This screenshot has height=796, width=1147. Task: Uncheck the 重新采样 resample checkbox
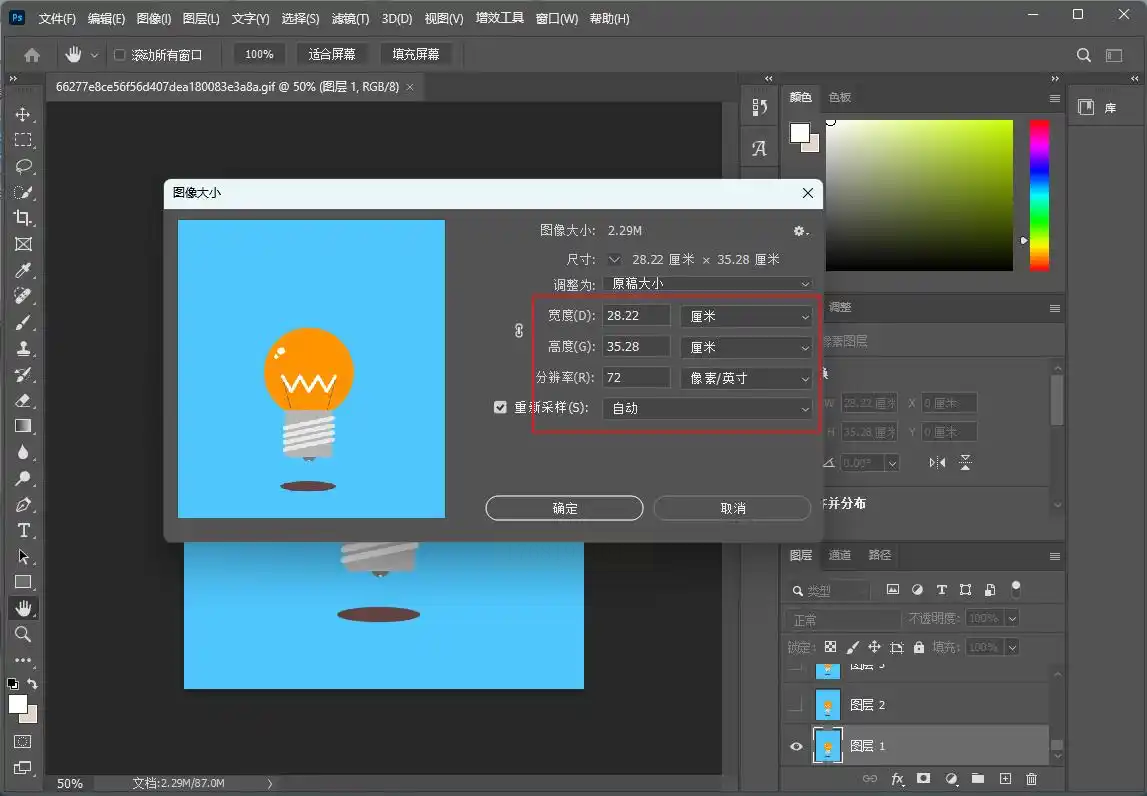[x=501, y=408]
